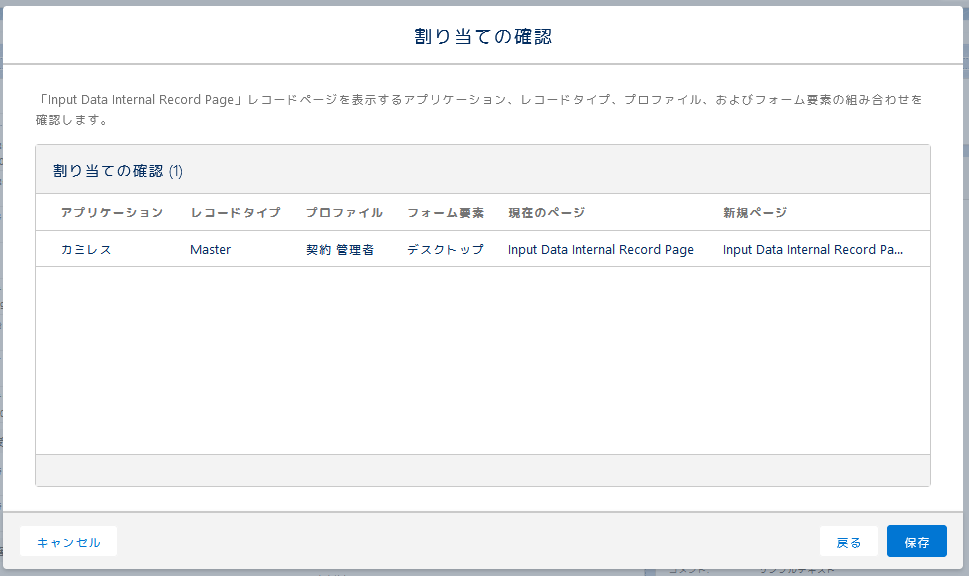The width and height of the screenshot is (969, 576).
Task: Select the デスクトップ form factor cell
Action: [x=445, y=250]
